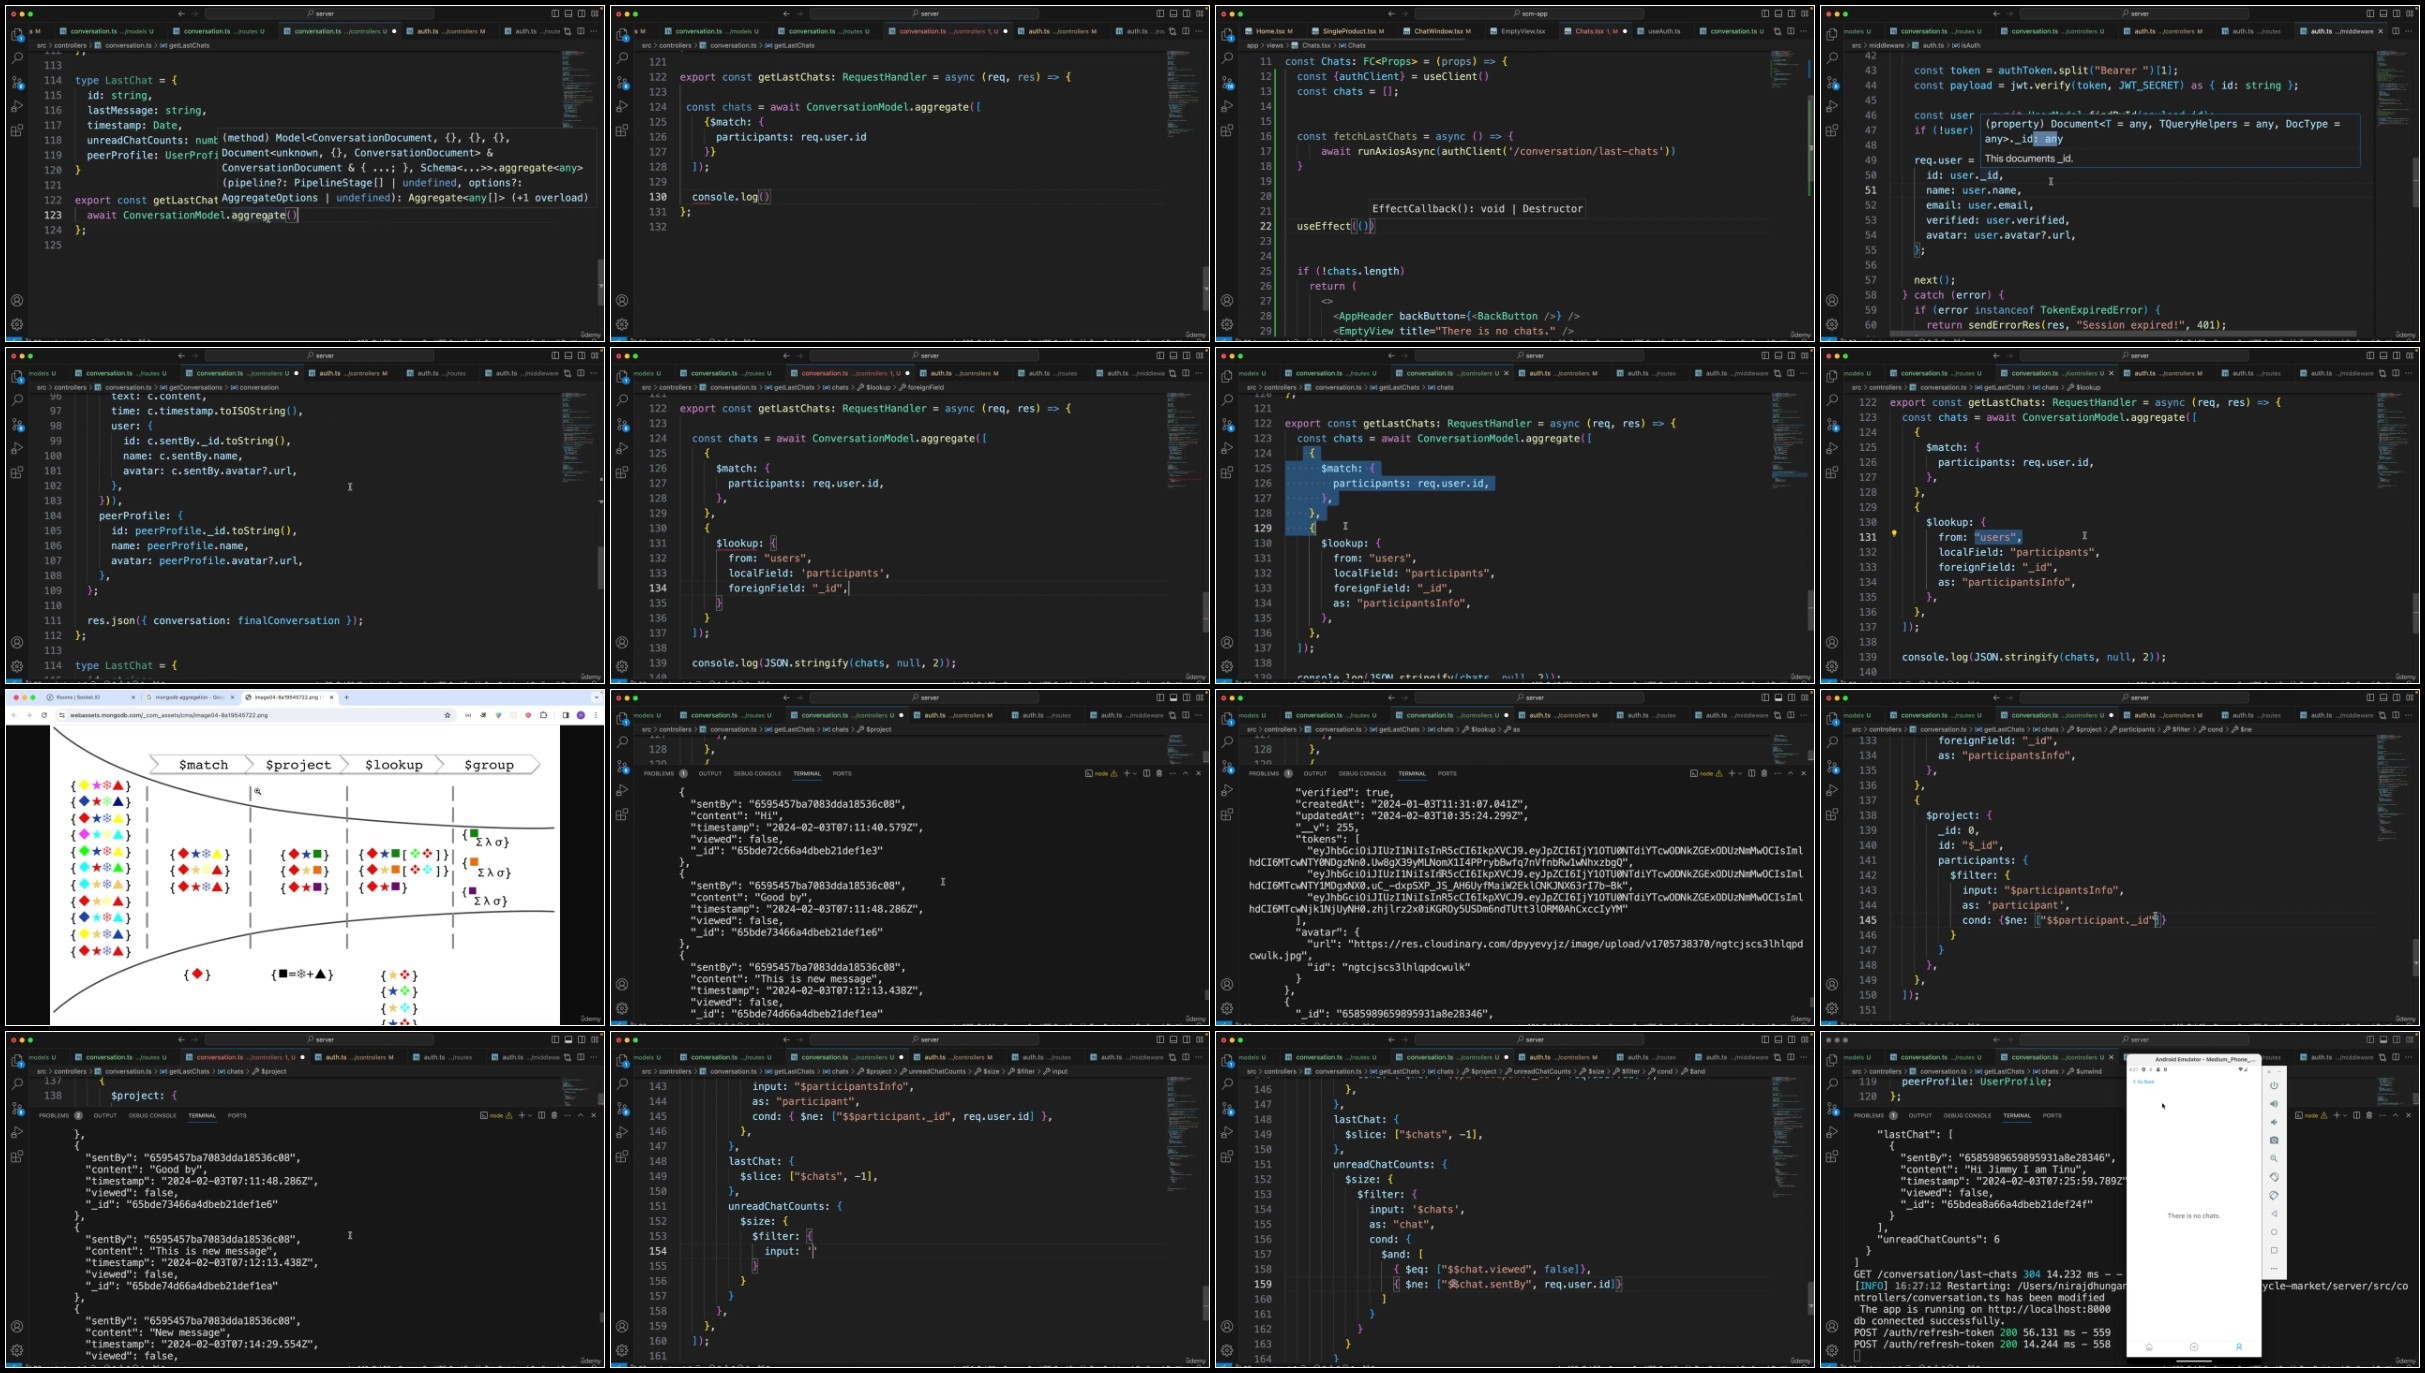The height and width of the screenshot is (1373, 2425).
Task: Click the emulator Overview square button
Action: pyautogui.click(x=2274, y=1250)
